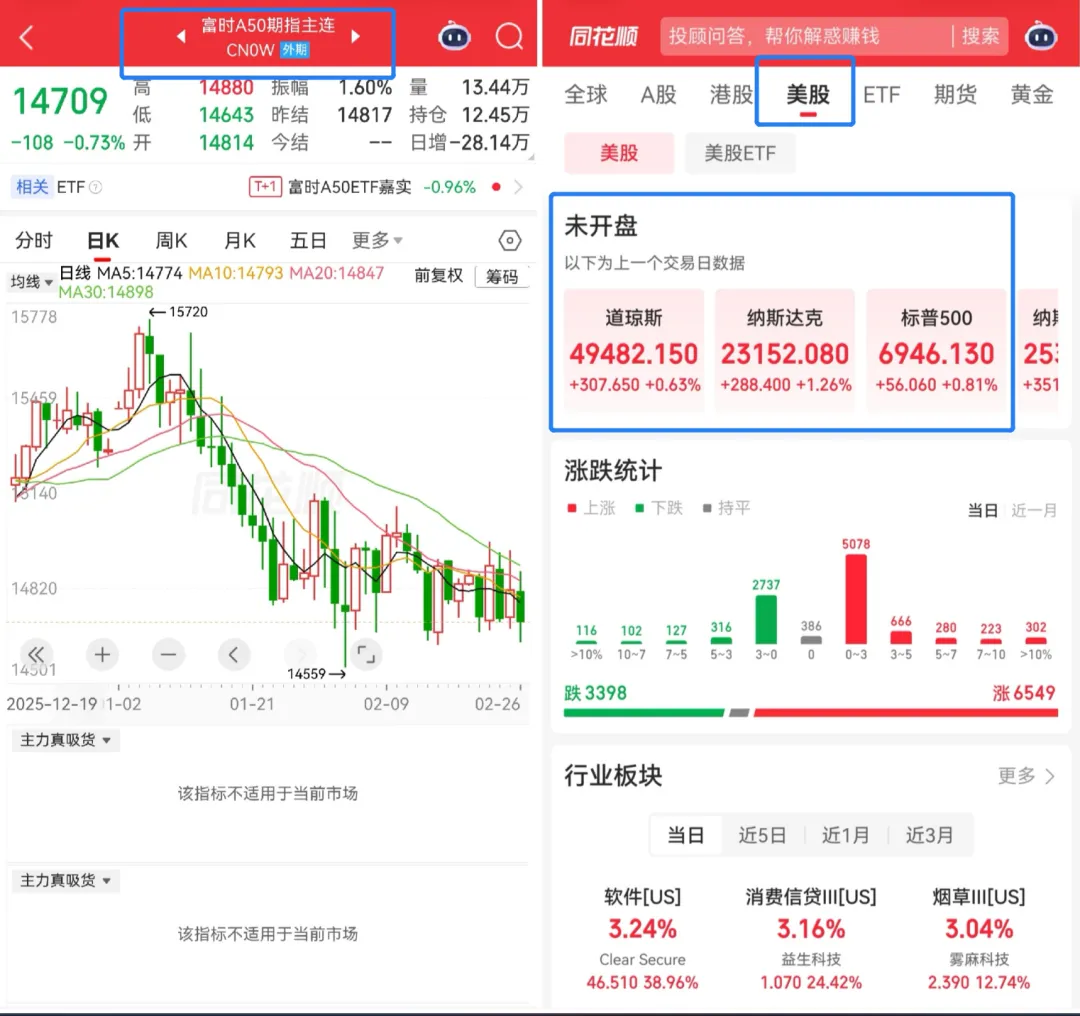
Task: Switch to the A股 market tab
Action: tap(658, 94)
